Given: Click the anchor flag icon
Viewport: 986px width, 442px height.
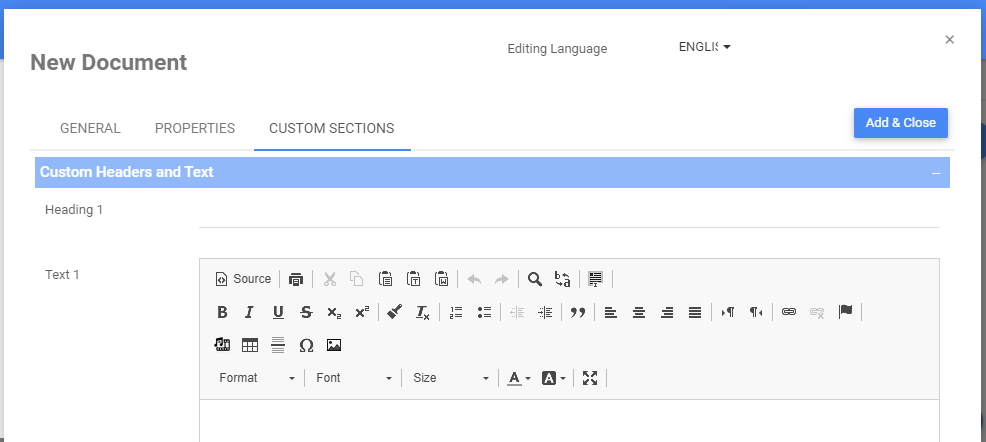Looking at the screenshot, I should 845,312.
